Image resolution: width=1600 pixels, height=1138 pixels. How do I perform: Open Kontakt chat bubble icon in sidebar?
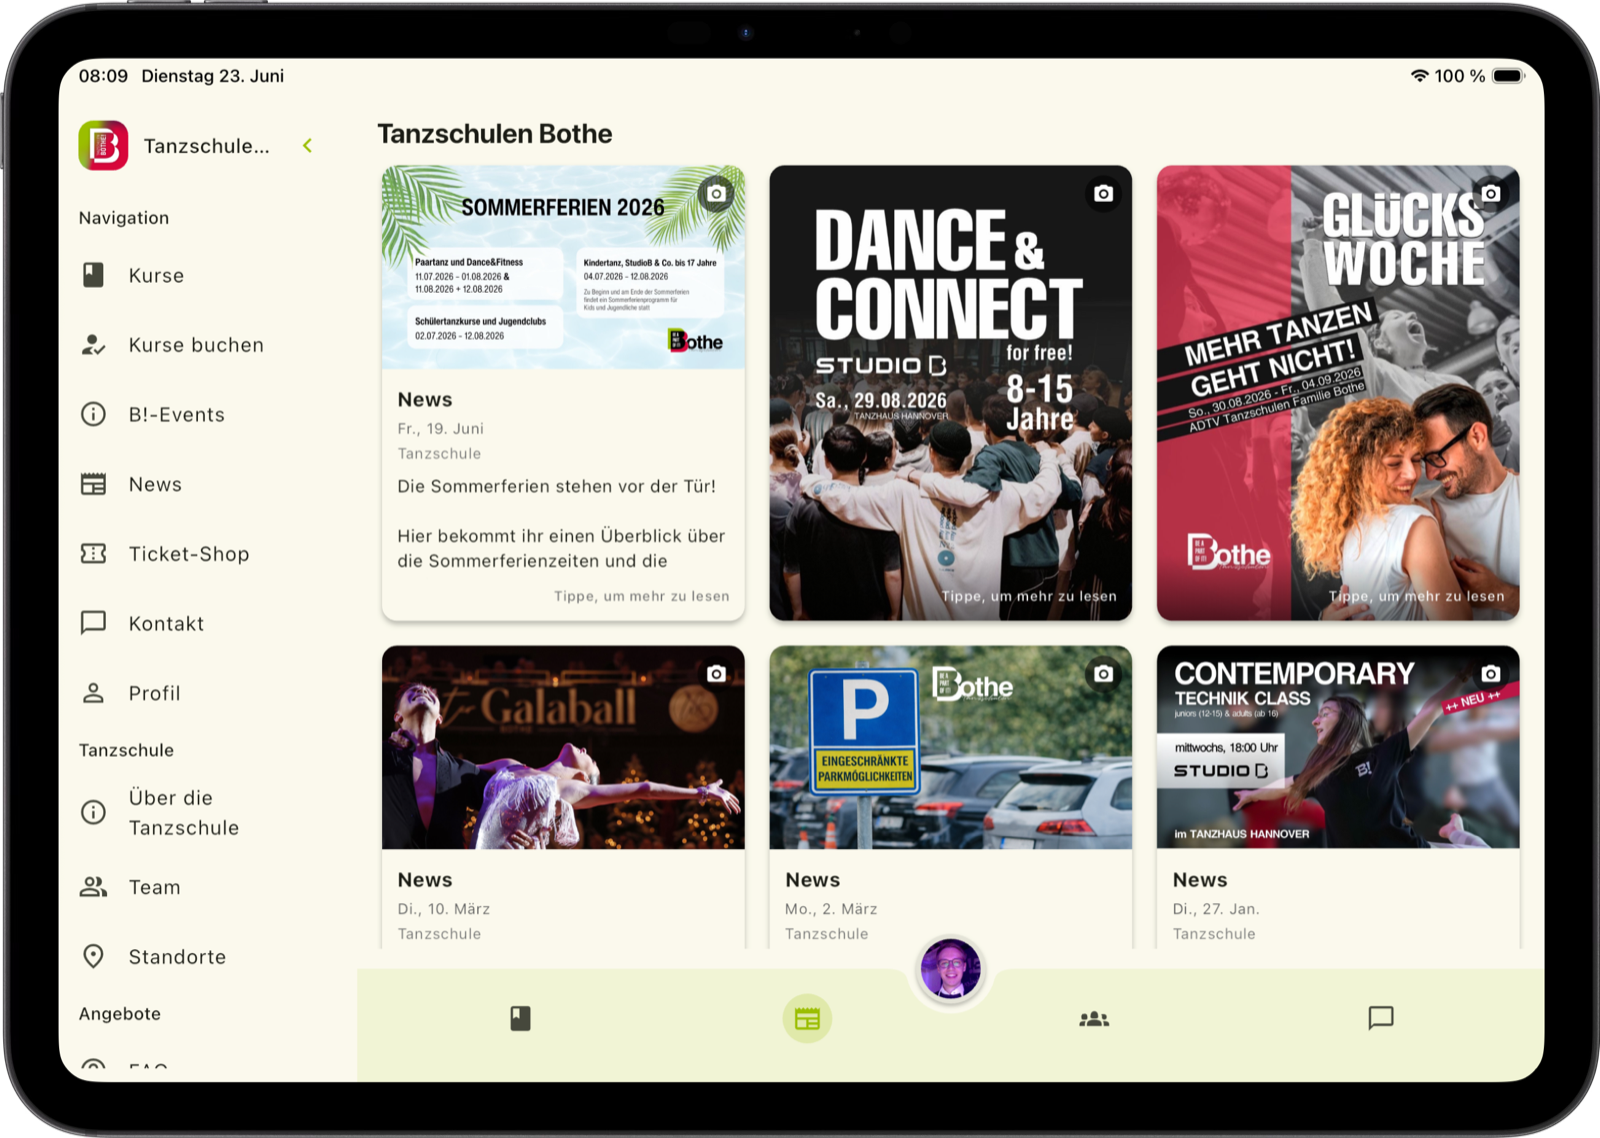(x=93, y=623)
